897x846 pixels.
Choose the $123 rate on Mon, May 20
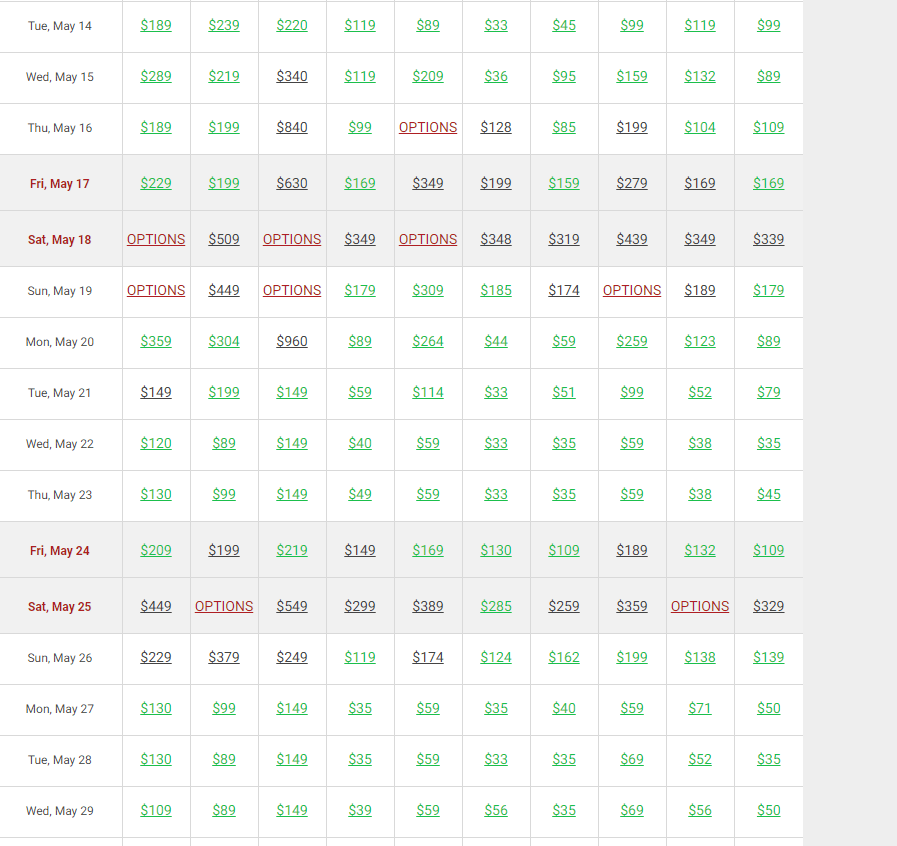(700, 341)
